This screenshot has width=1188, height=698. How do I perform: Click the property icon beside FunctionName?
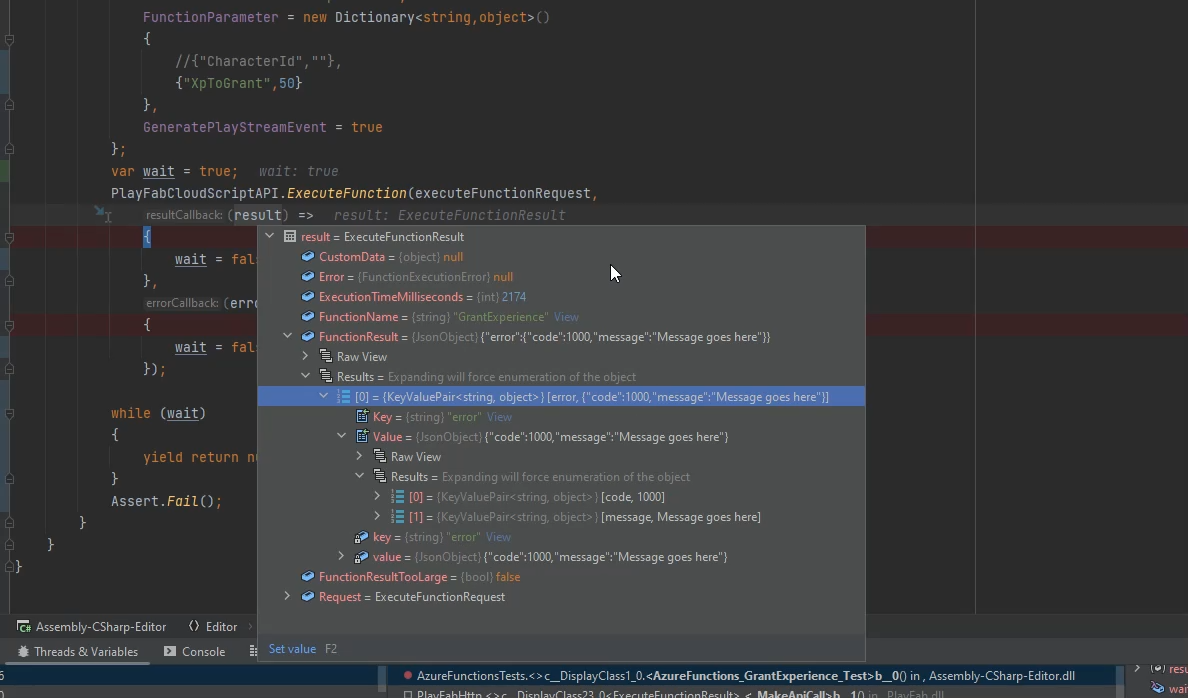click(308, 317)
